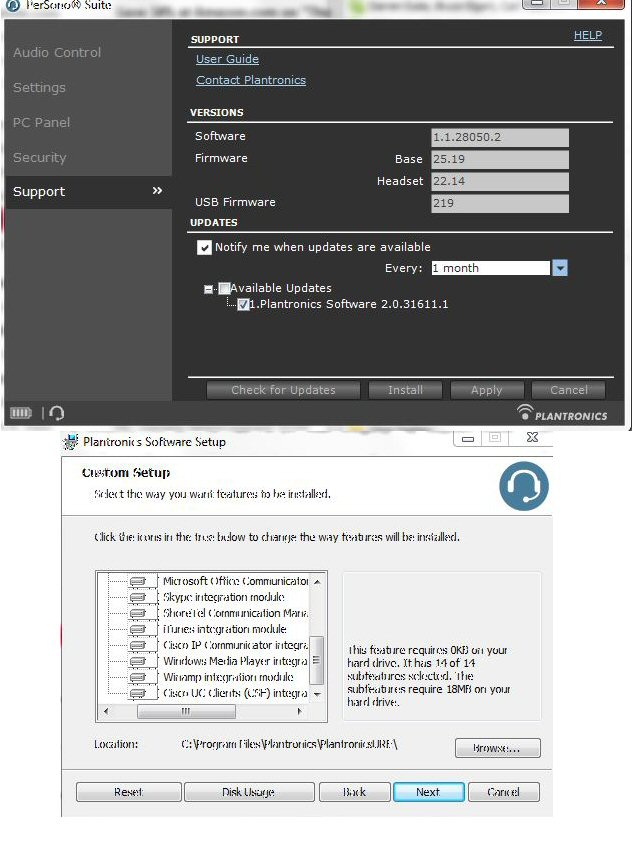This screenshot has width=632, height=850.
Task: Select Microsoft Office Communicator tree row text
Action: tap(235, 581)
